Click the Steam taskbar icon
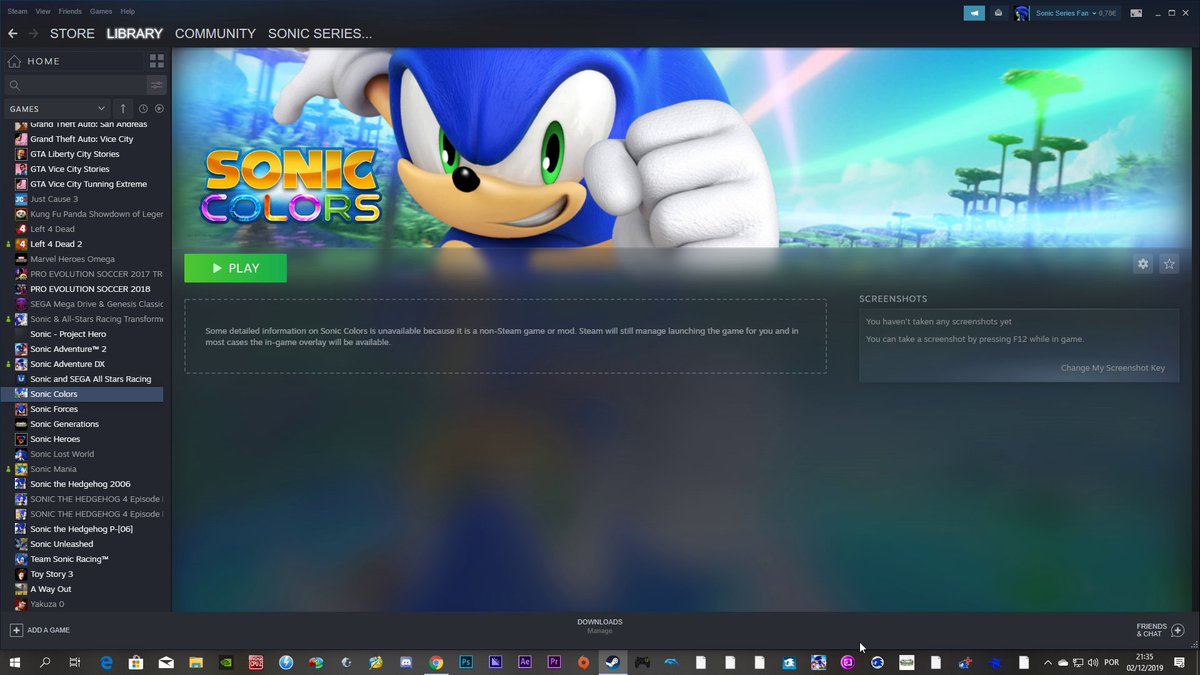The width and height of the screenshot is (1200, 675). pos(613,662)
